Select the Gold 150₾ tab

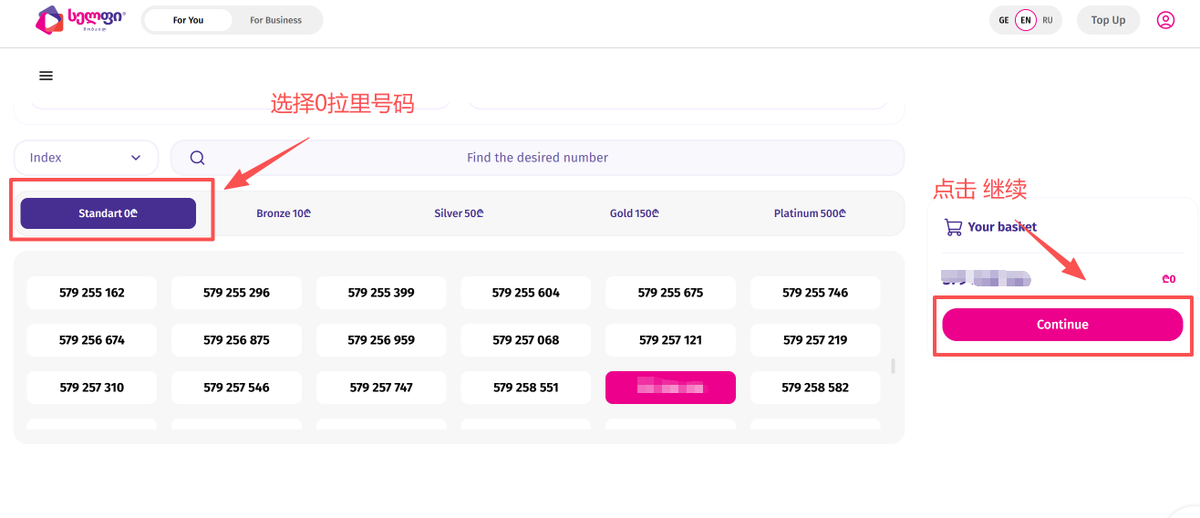634,213
